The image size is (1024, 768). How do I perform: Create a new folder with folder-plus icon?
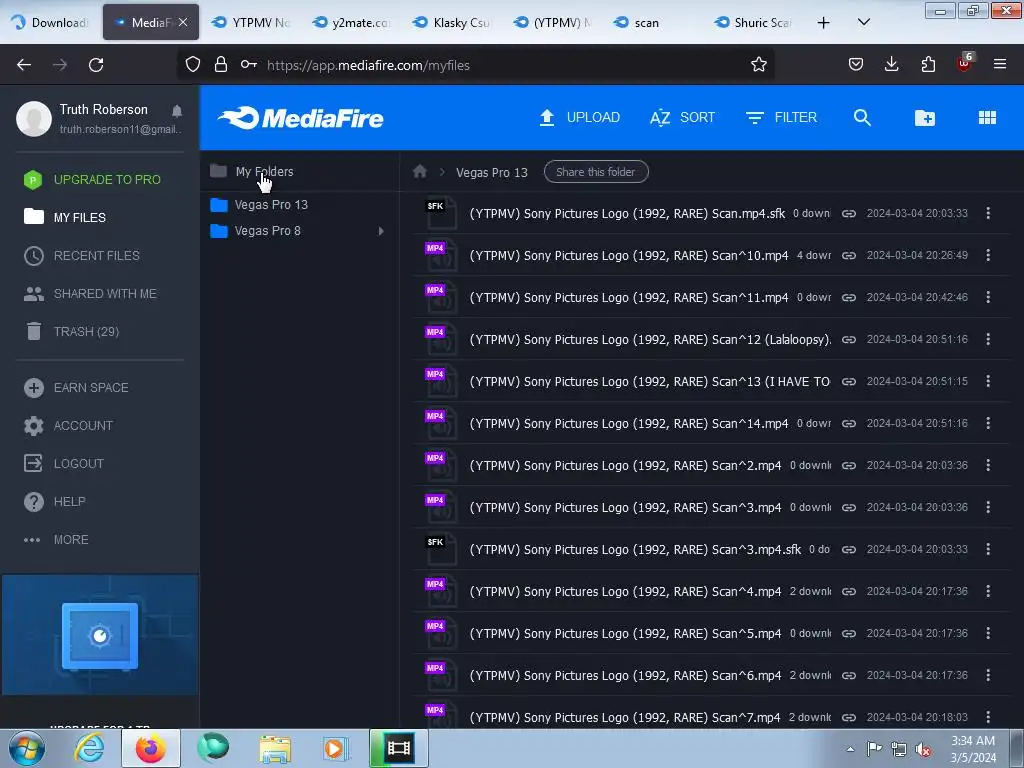[925, 118]
